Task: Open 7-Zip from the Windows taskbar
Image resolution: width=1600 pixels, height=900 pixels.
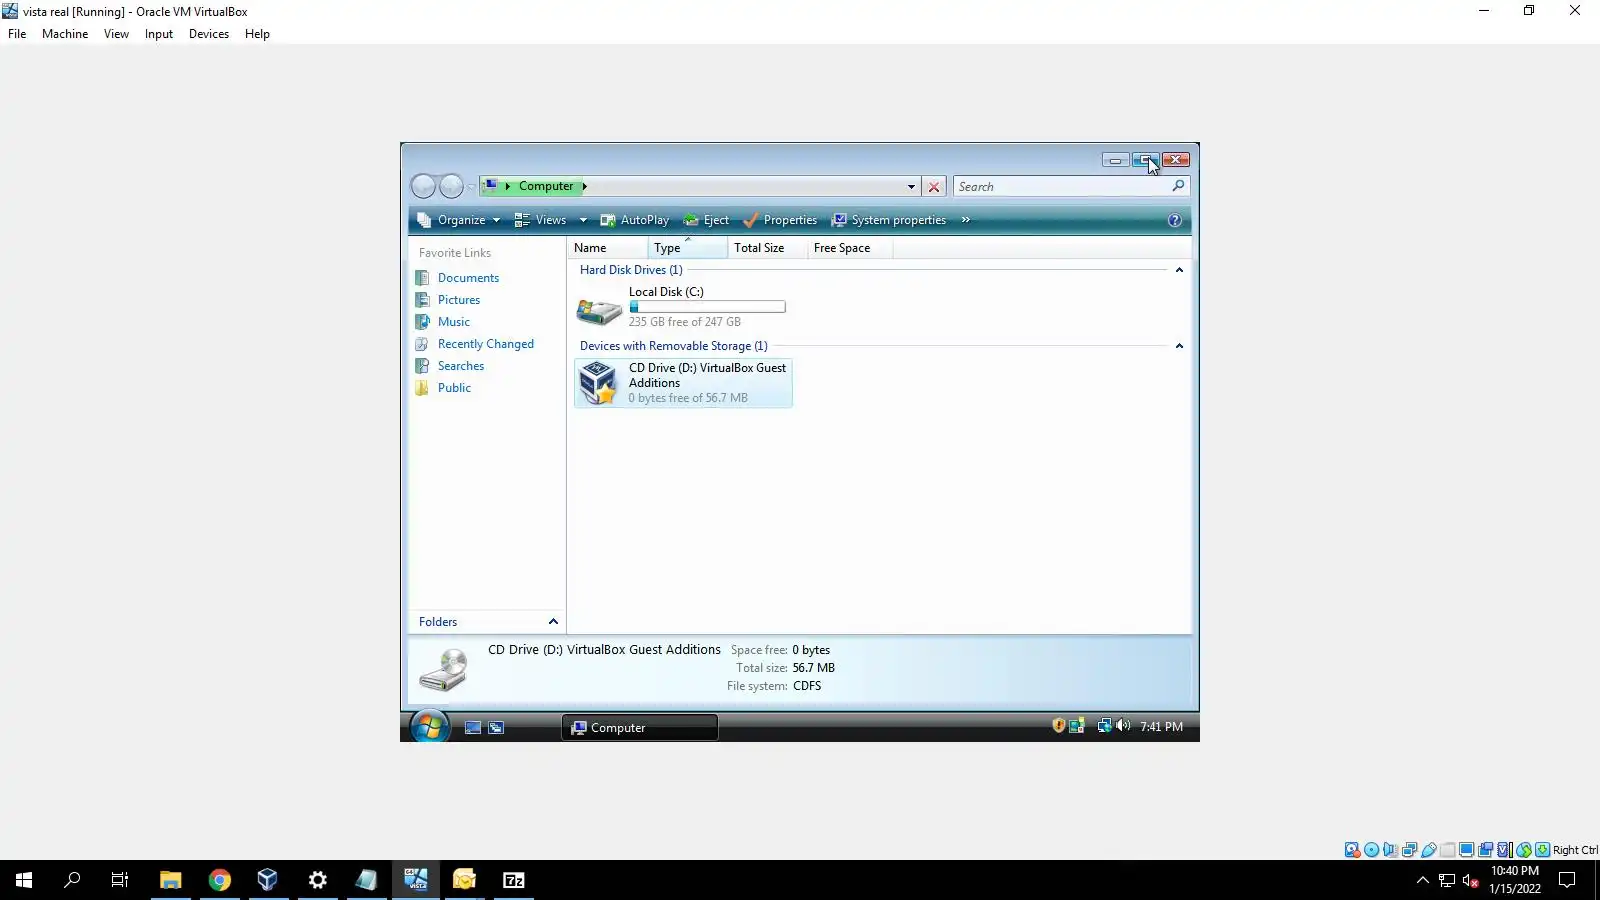Action: [514, 880]
